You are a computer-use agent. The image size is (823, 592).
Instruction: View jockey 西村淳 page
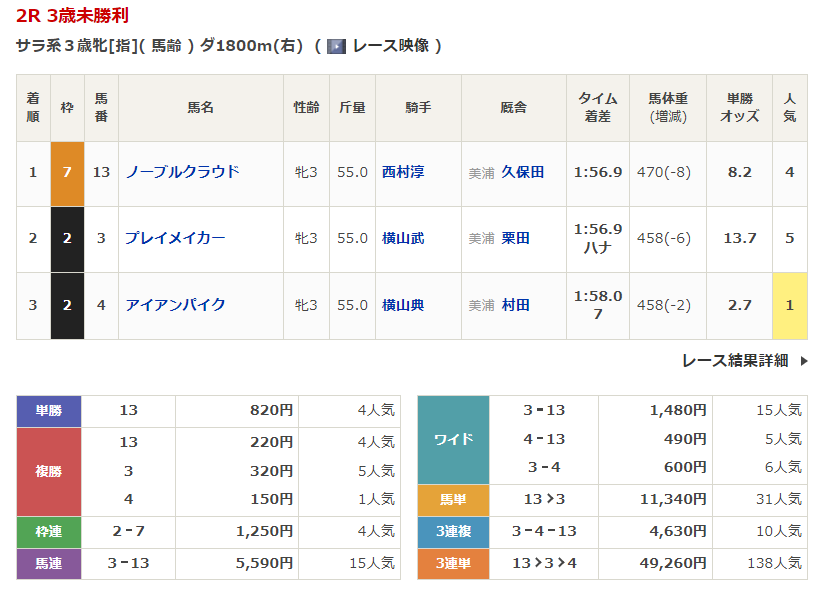coord(403,172)
